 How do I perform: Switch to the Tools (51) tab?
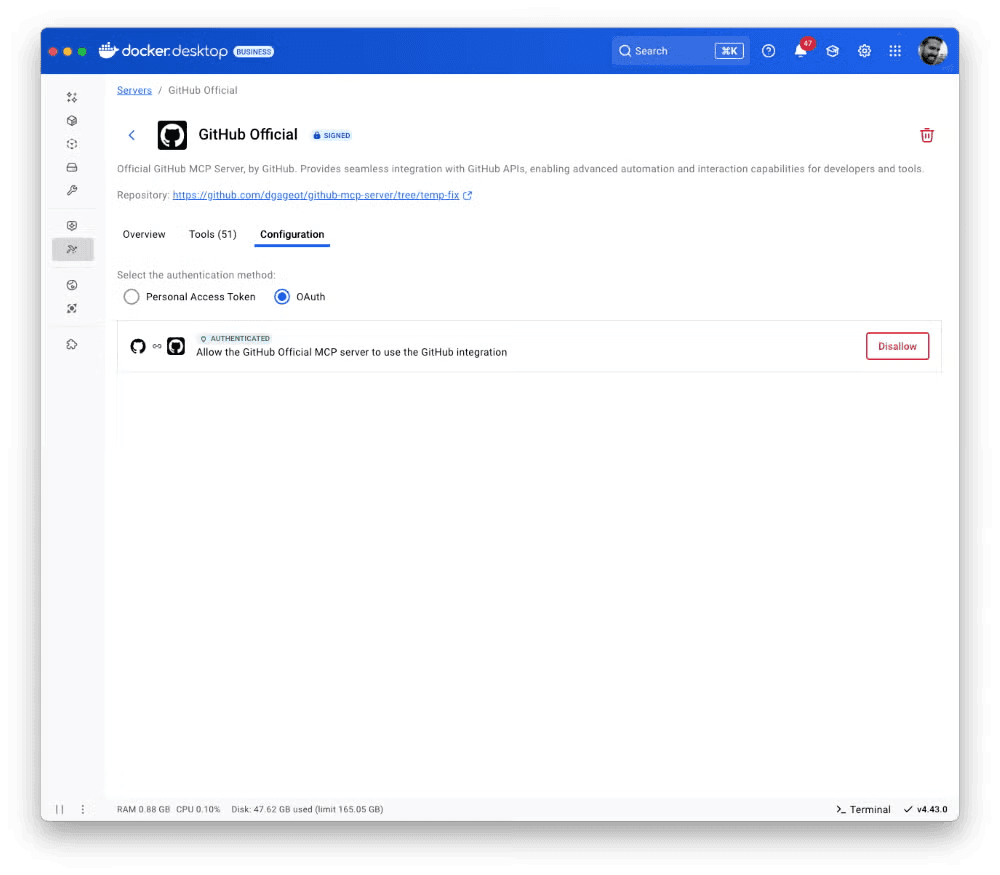point(212,234)
